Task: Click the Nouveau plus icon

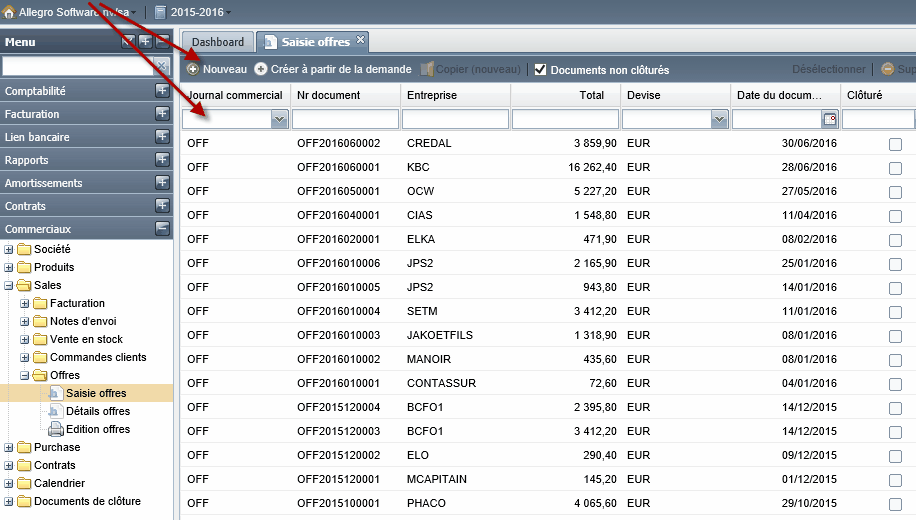Action: coord(193,69)
